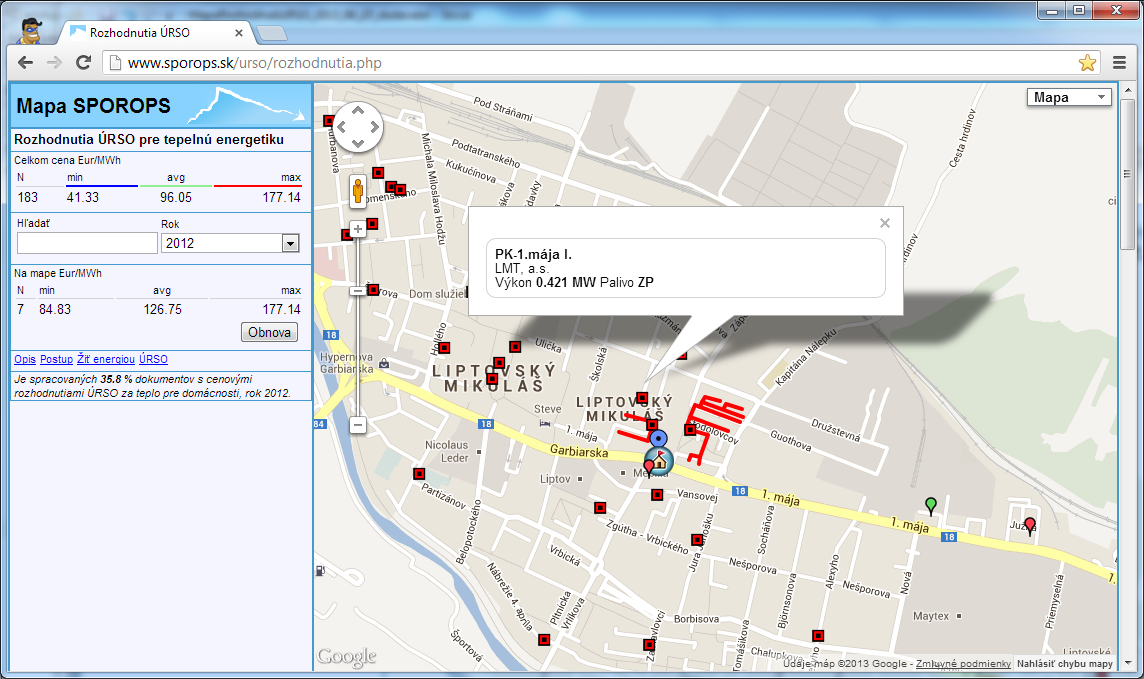Click the red square marker near Borbisova
This screenshot has width=1144, height=679.
[x=649, y=645]
